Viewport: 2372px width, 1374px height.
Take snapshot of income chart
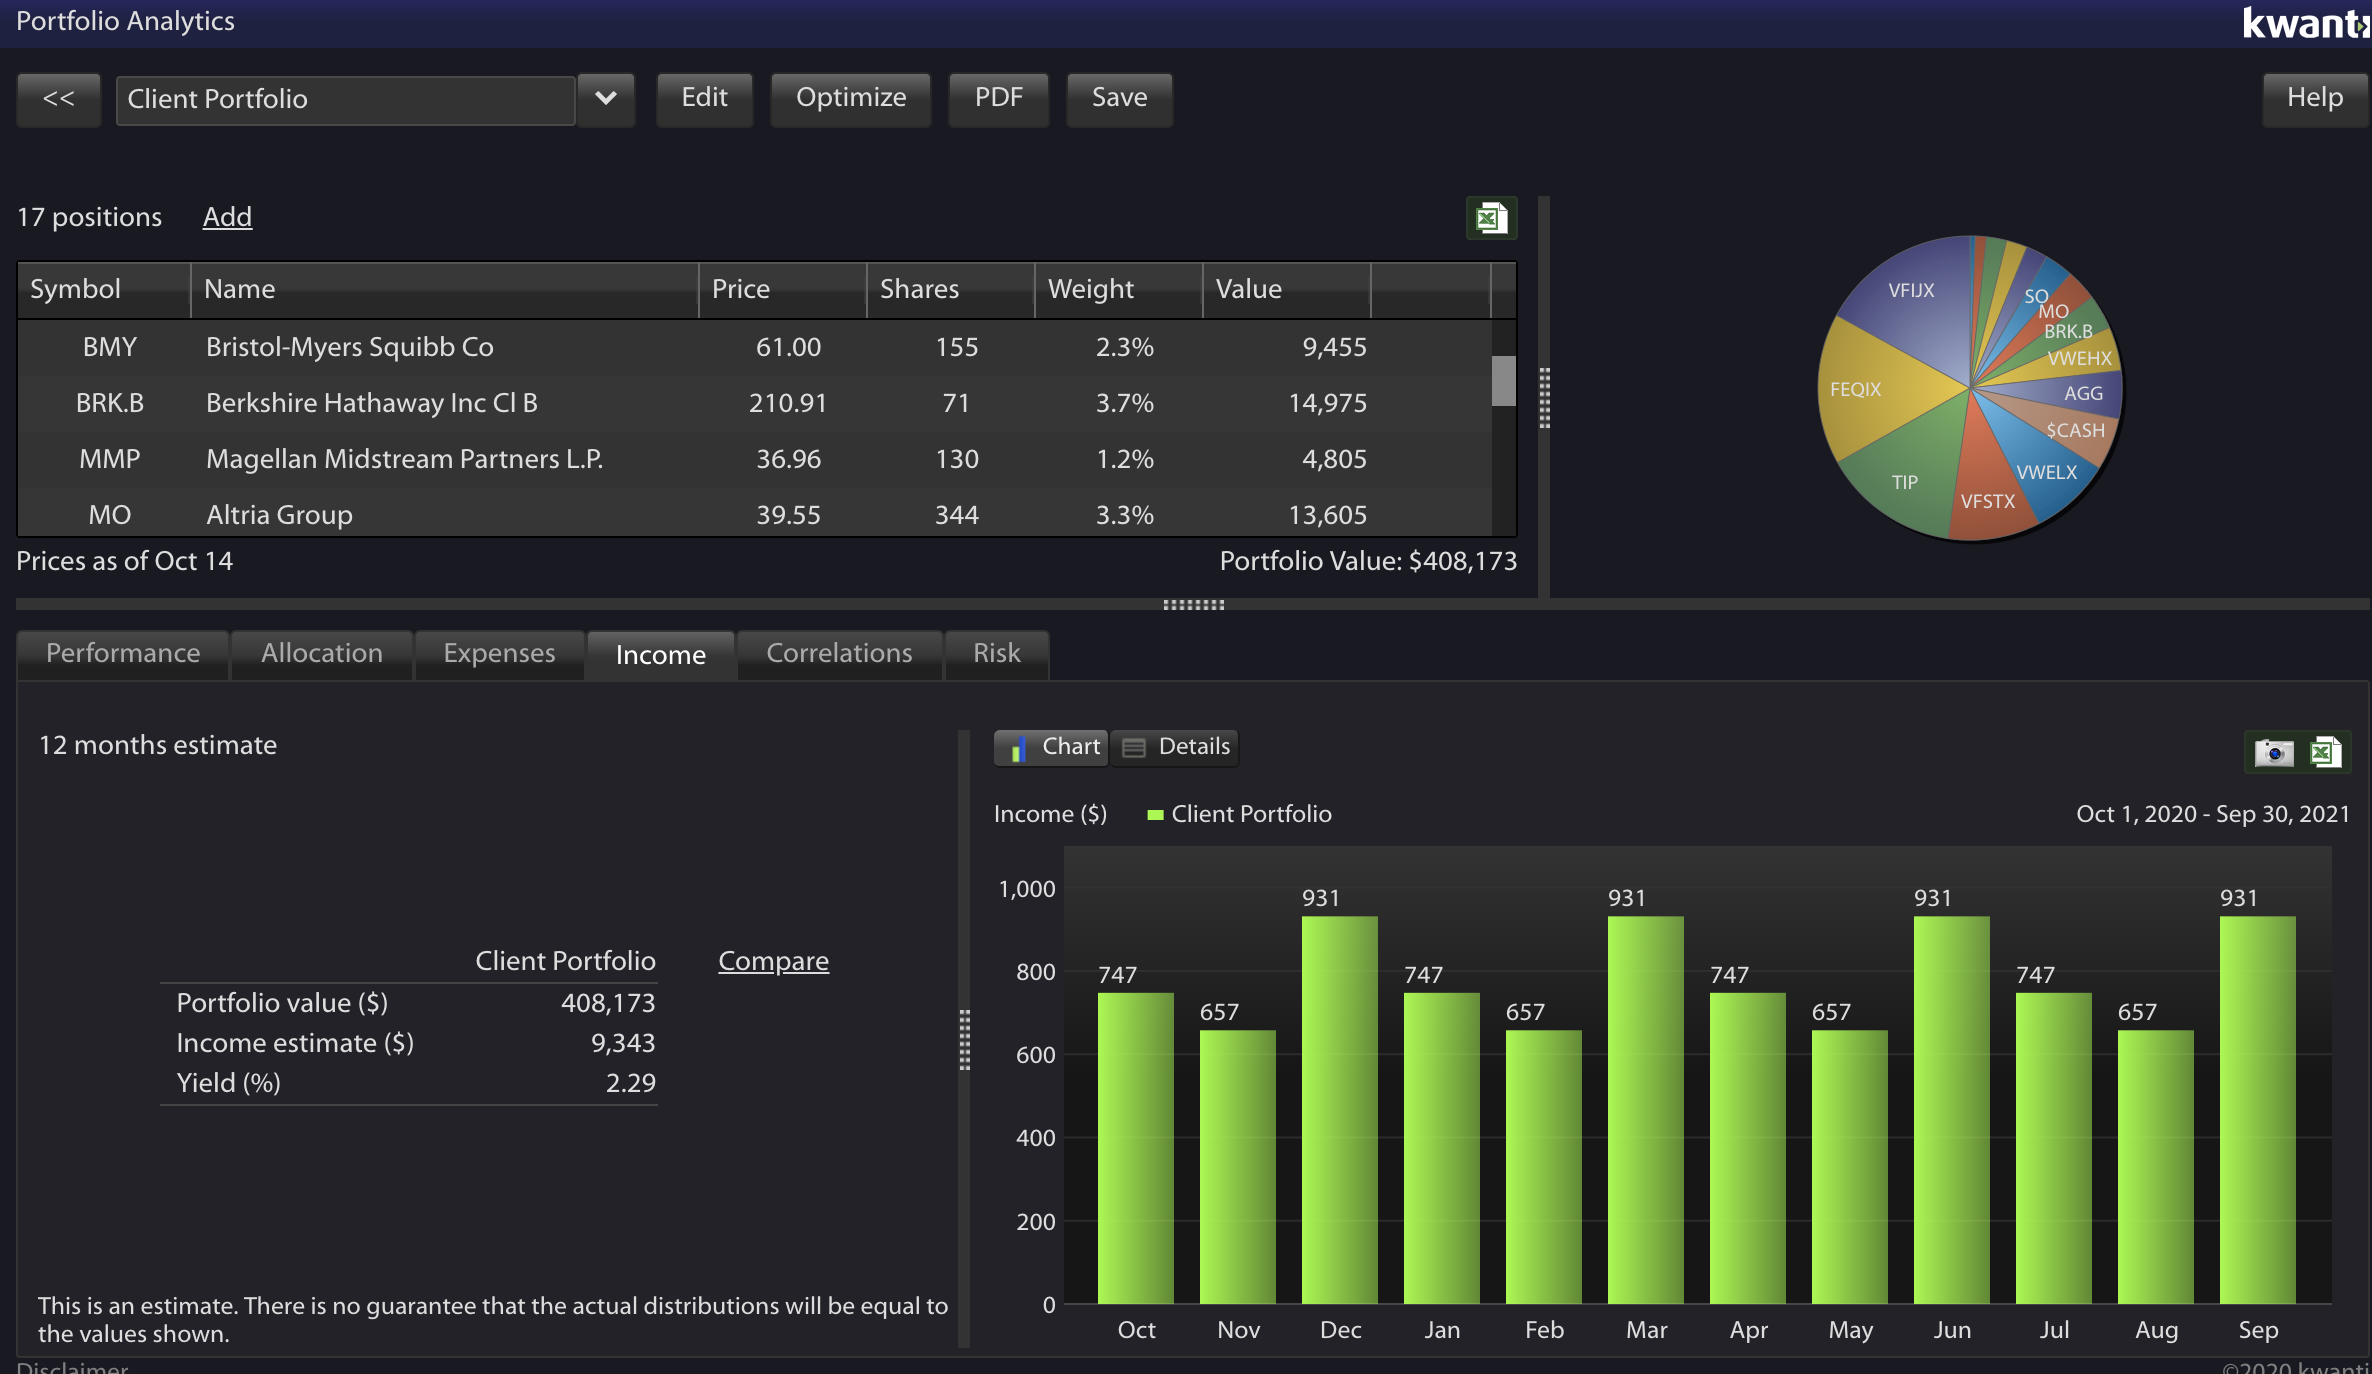[2274, 752]
